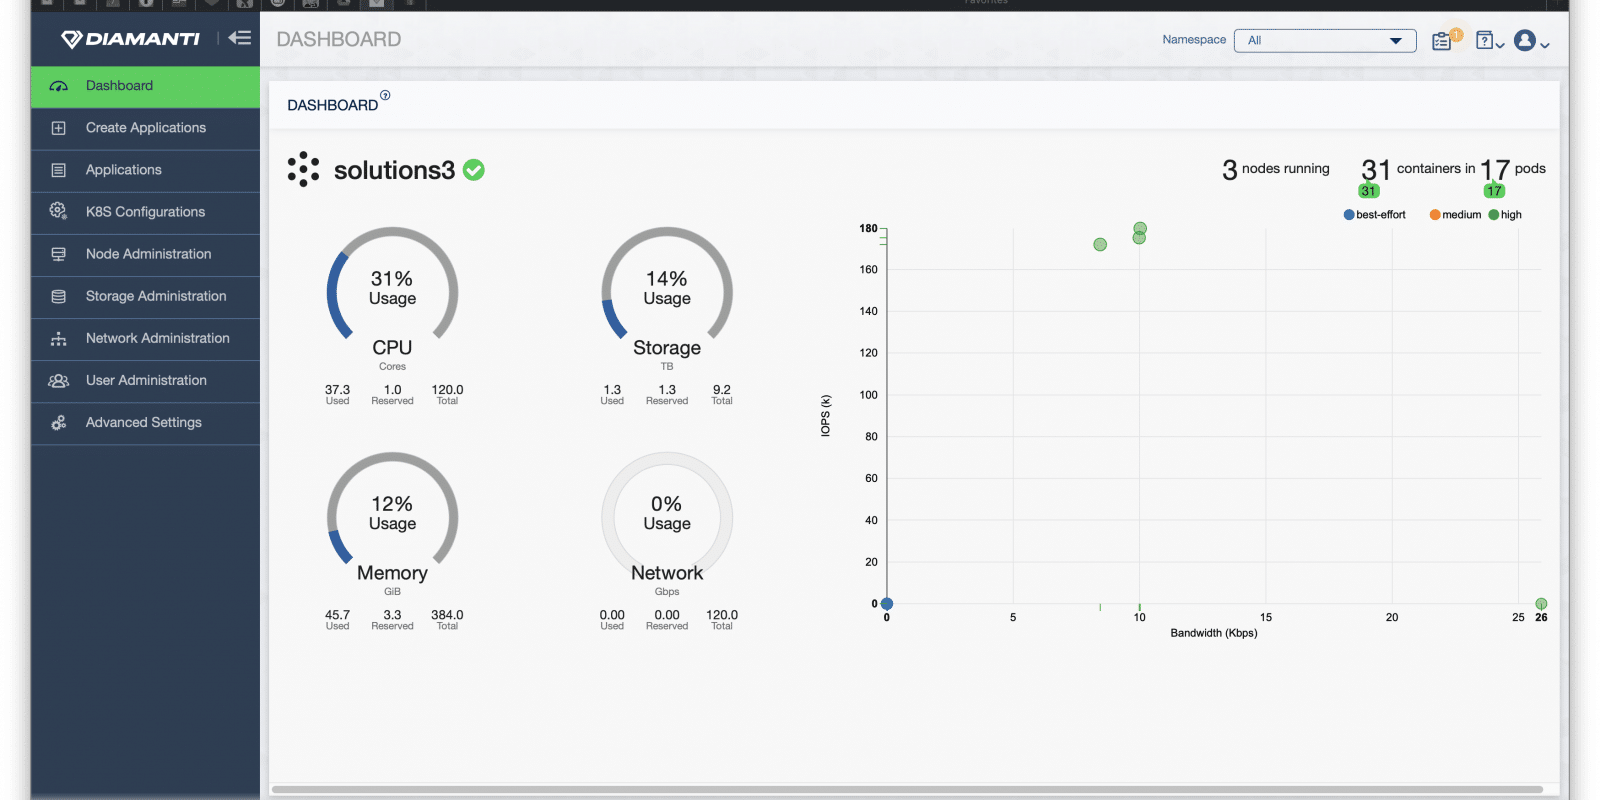Click Memory reserved value 3.3

coord(392,615)
